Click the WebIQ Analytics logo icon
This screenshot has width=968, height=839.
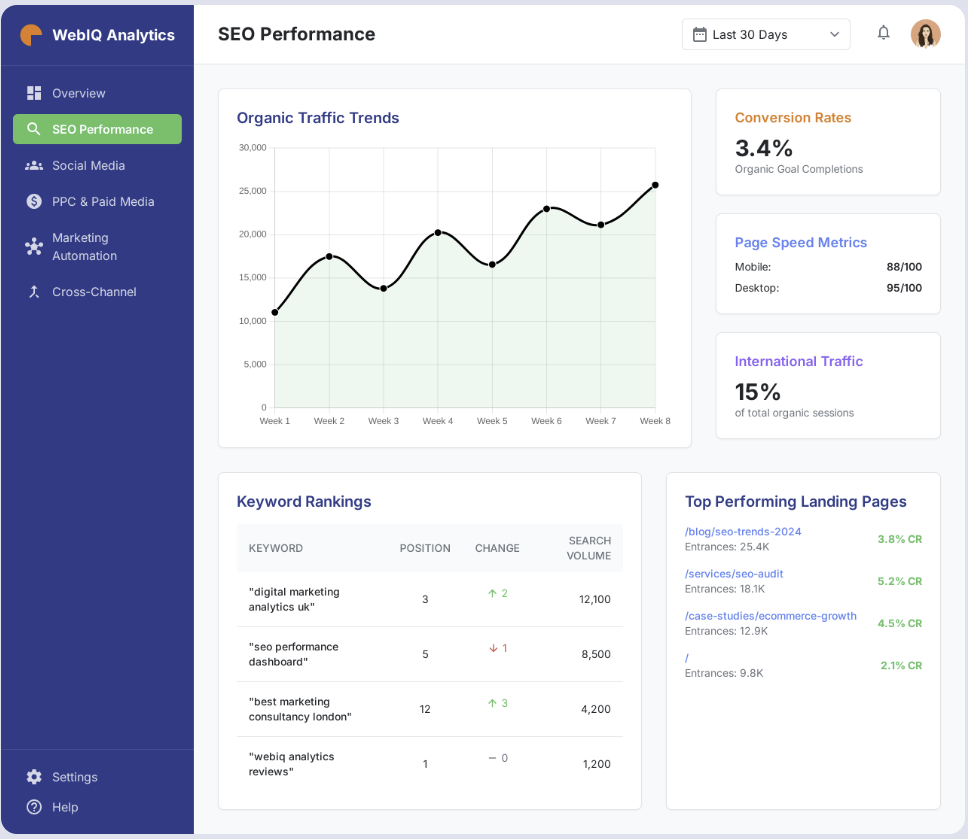click(32, 35)
